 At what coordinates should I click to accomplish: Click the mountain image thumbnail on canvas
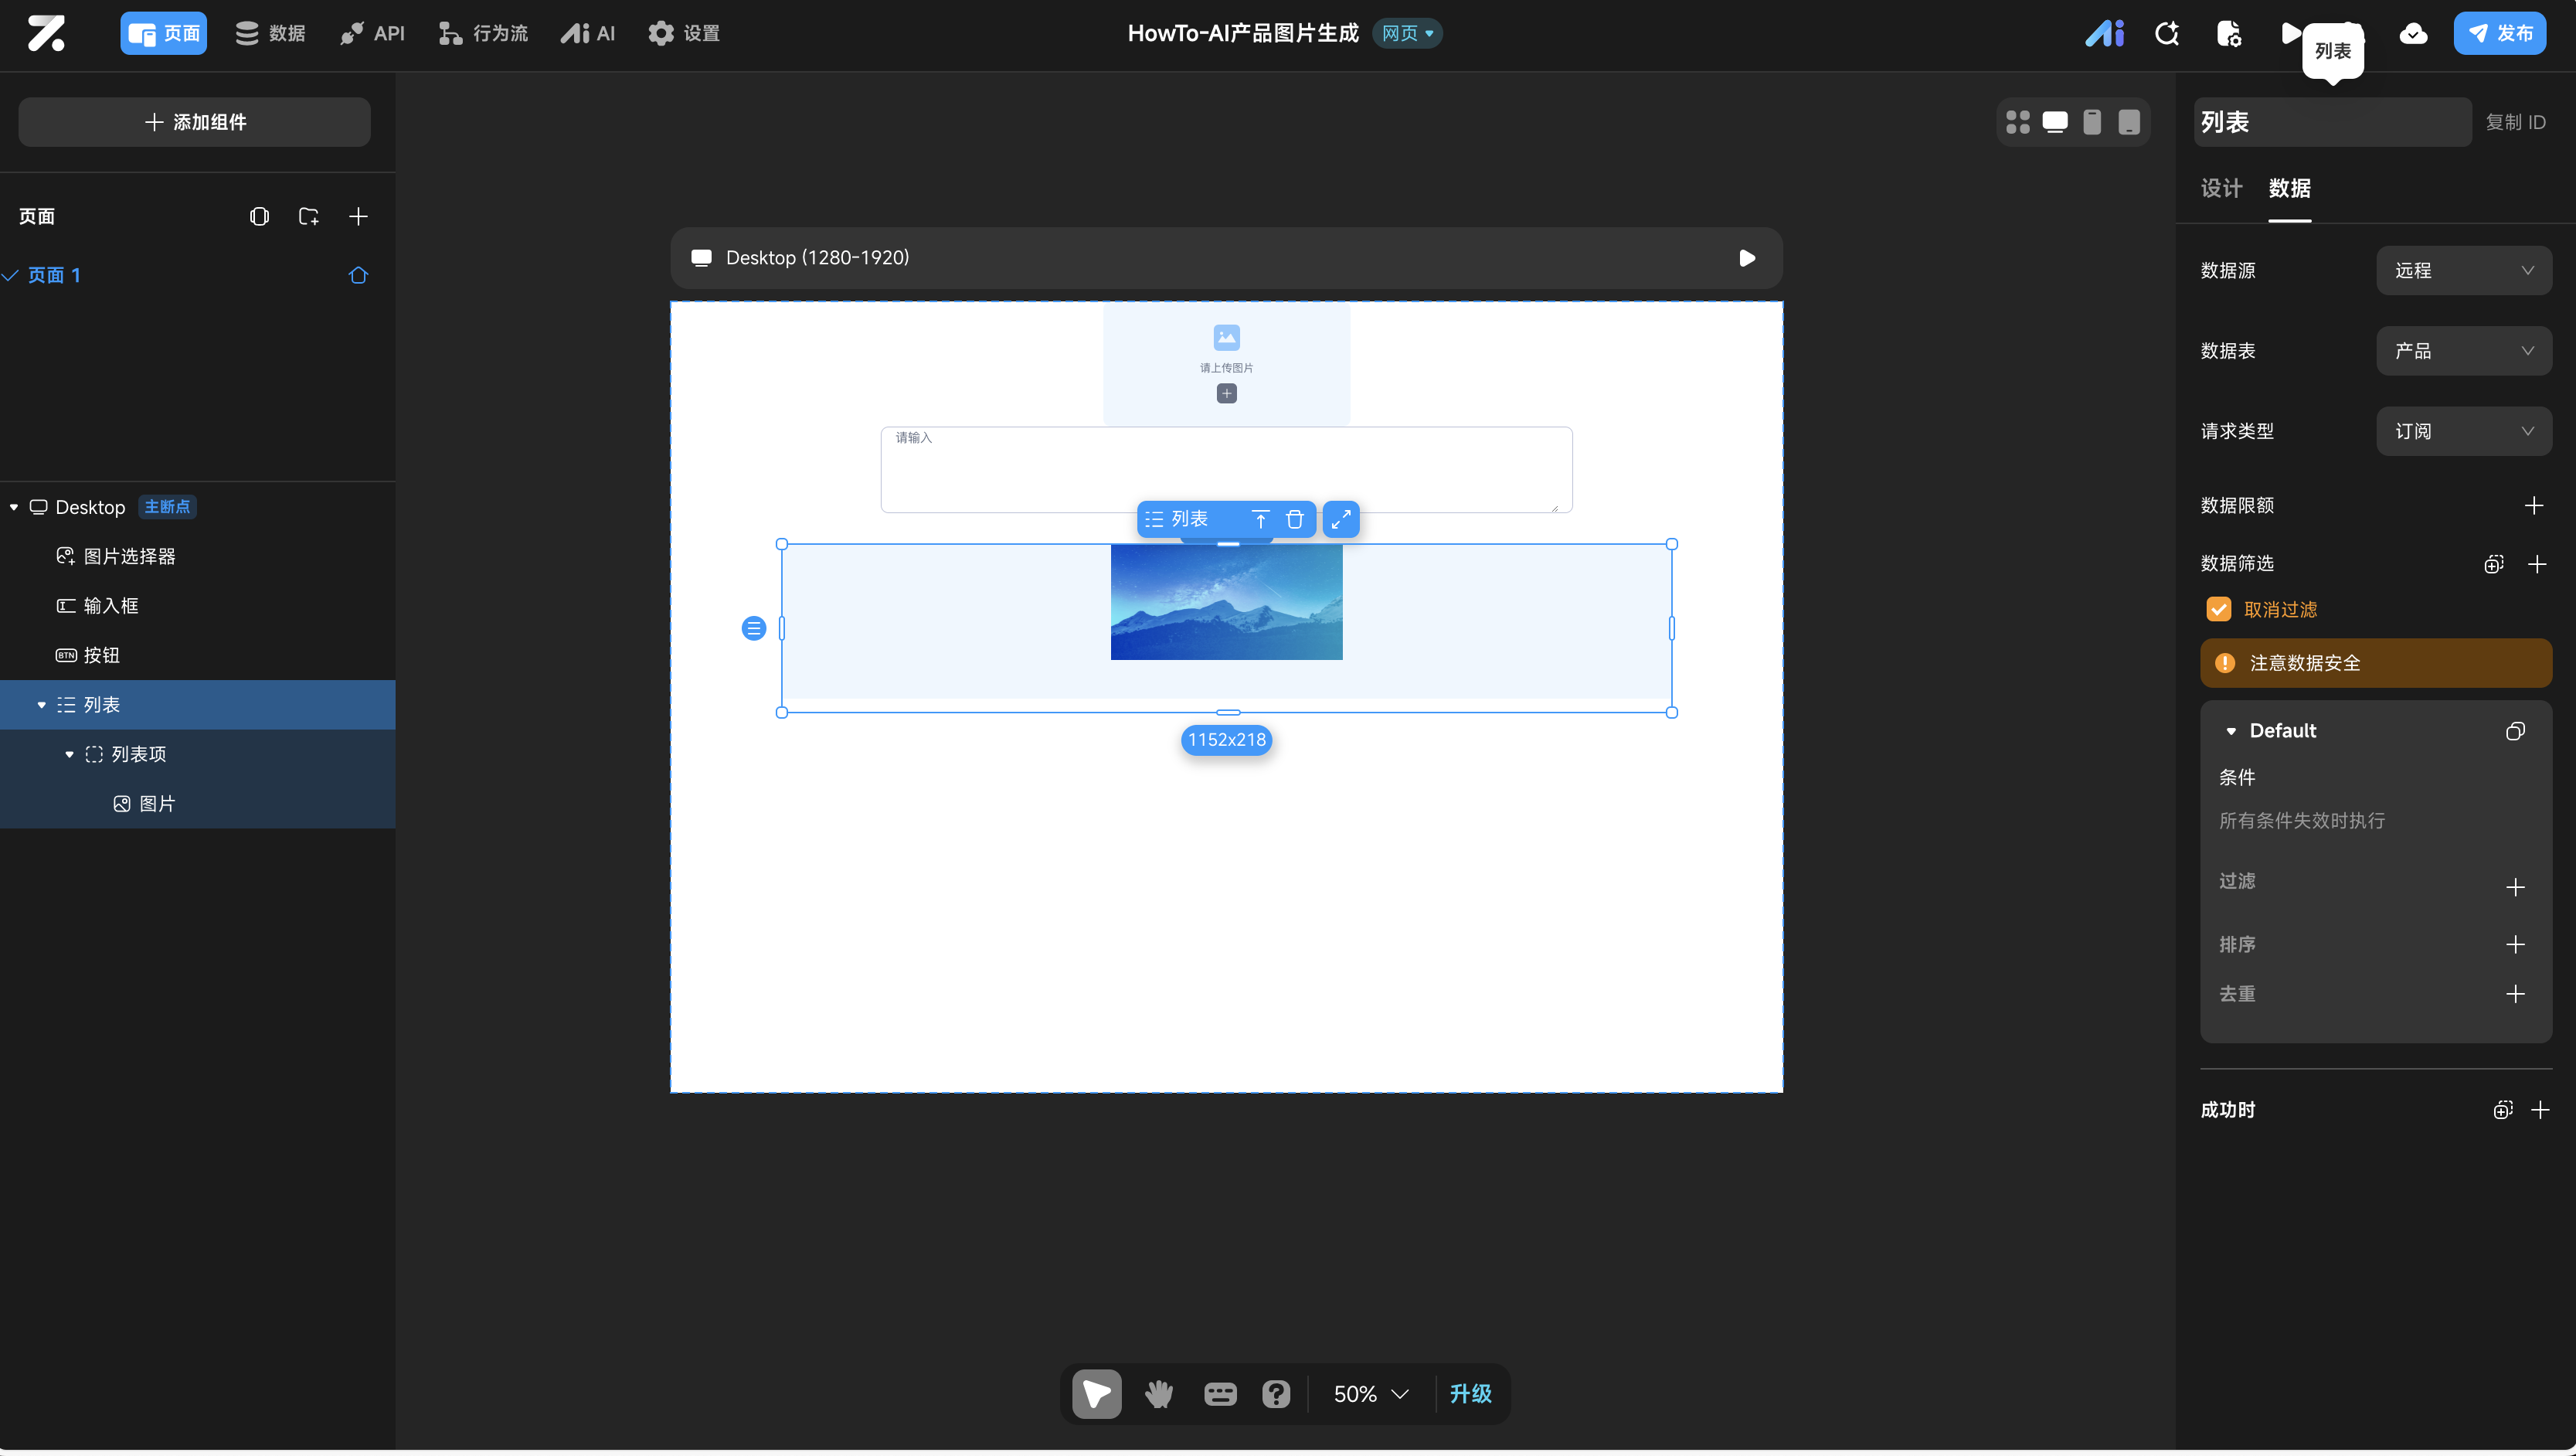pyautogui.click(x=1226, y=602)
